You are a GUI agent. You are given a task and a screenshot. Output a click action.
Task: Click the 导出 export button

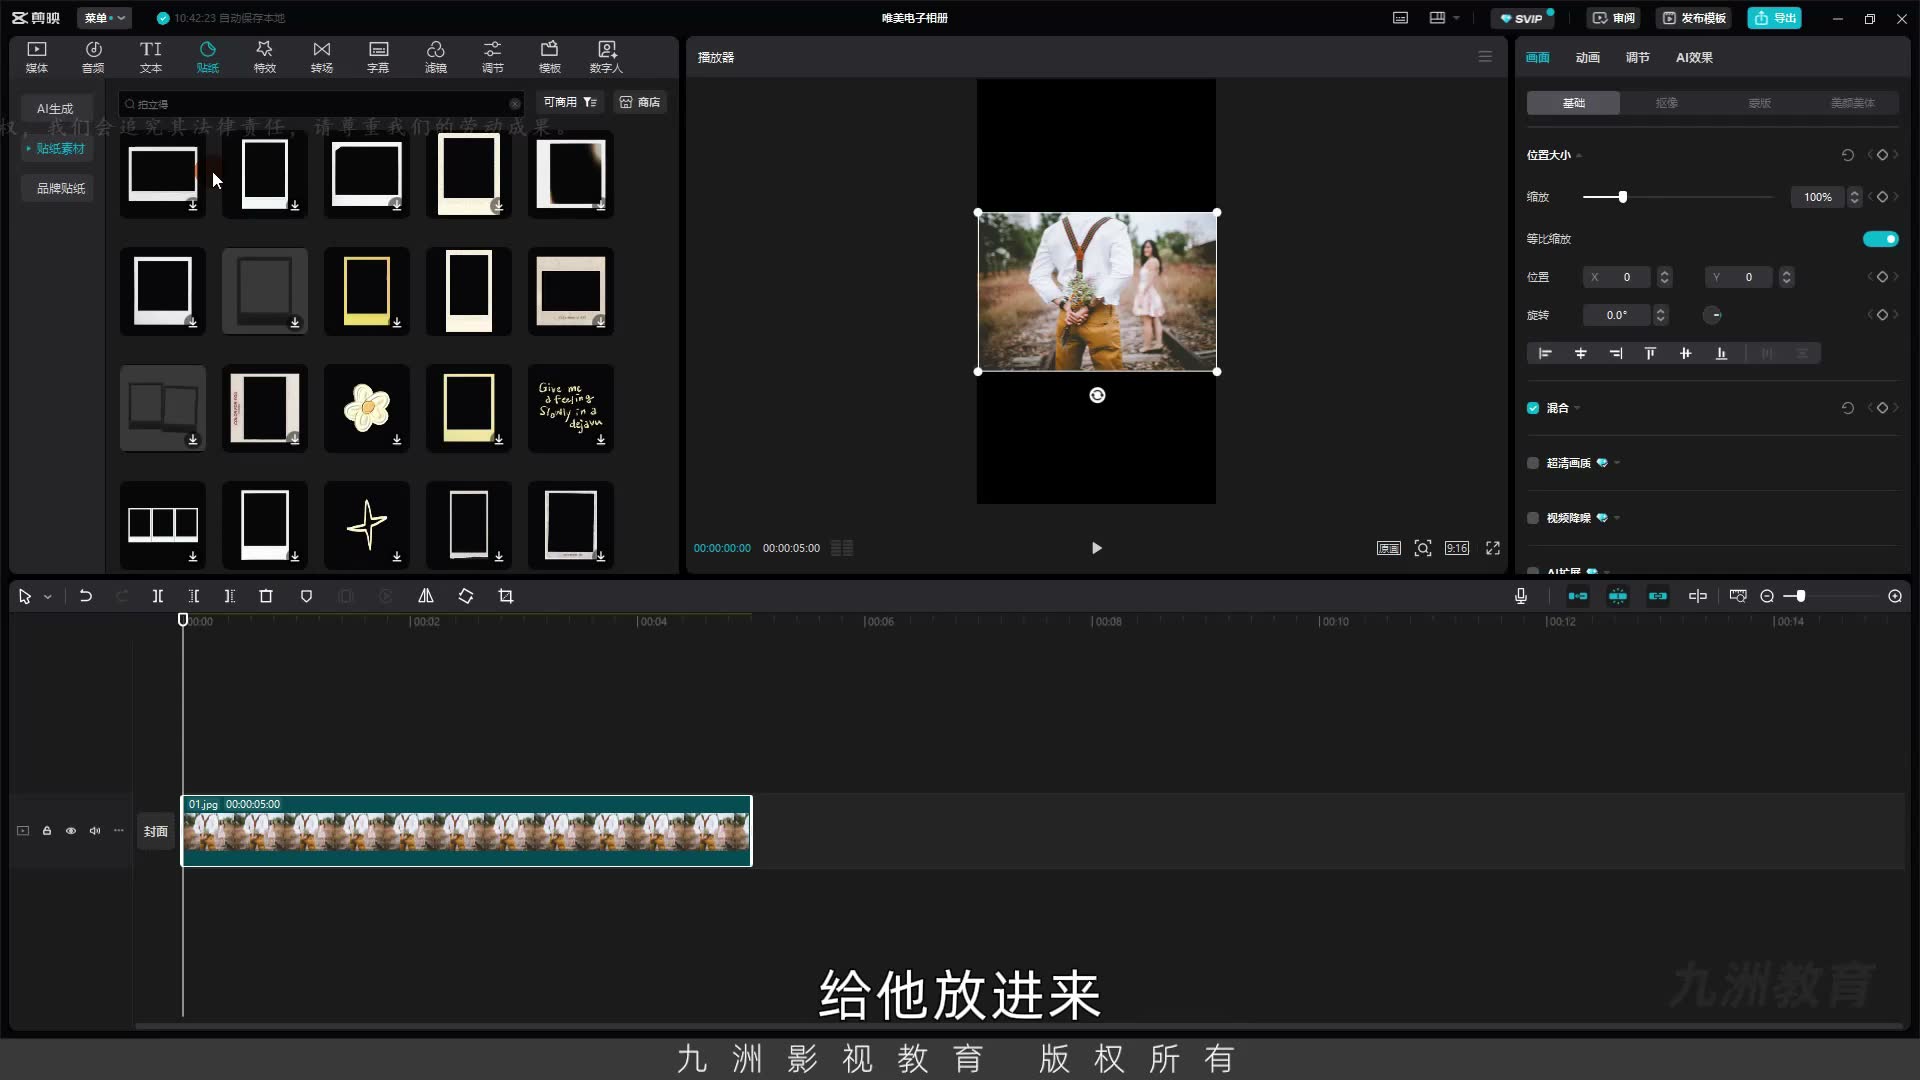pos(1775,18)
